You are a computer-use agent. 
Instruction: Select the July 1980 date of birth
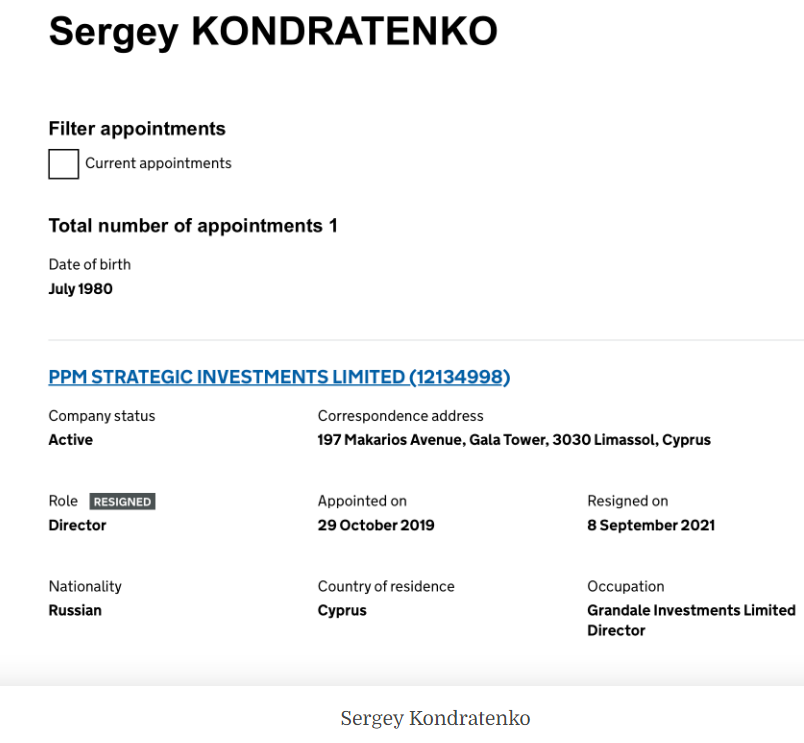[81, 289]
